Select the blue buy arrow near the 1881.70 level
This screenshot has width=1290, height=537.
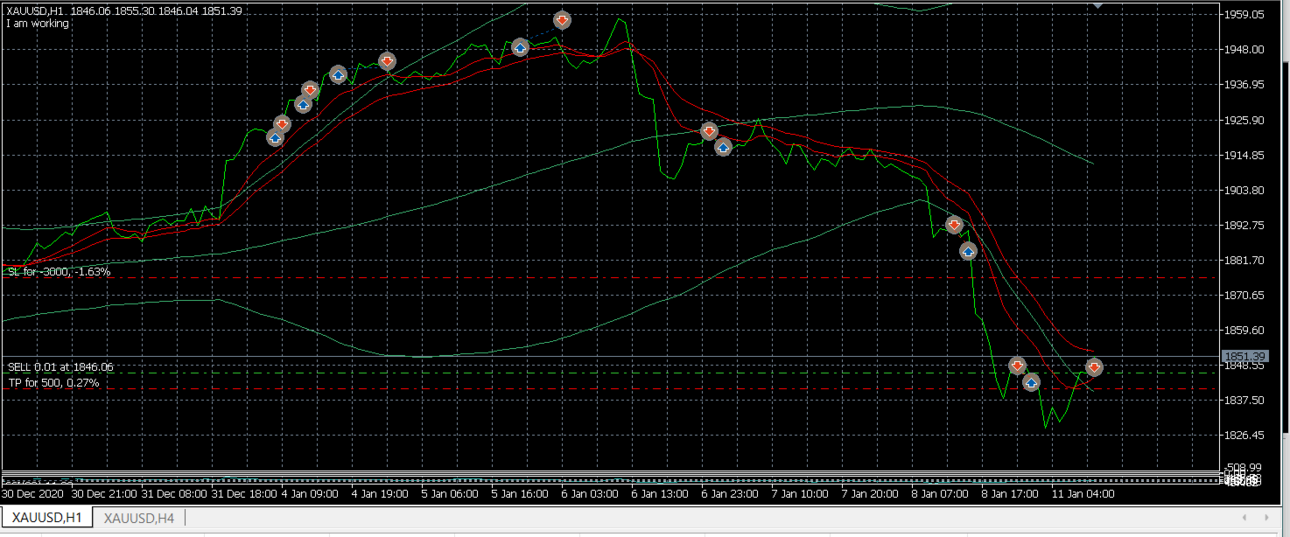tap(968, 251)
